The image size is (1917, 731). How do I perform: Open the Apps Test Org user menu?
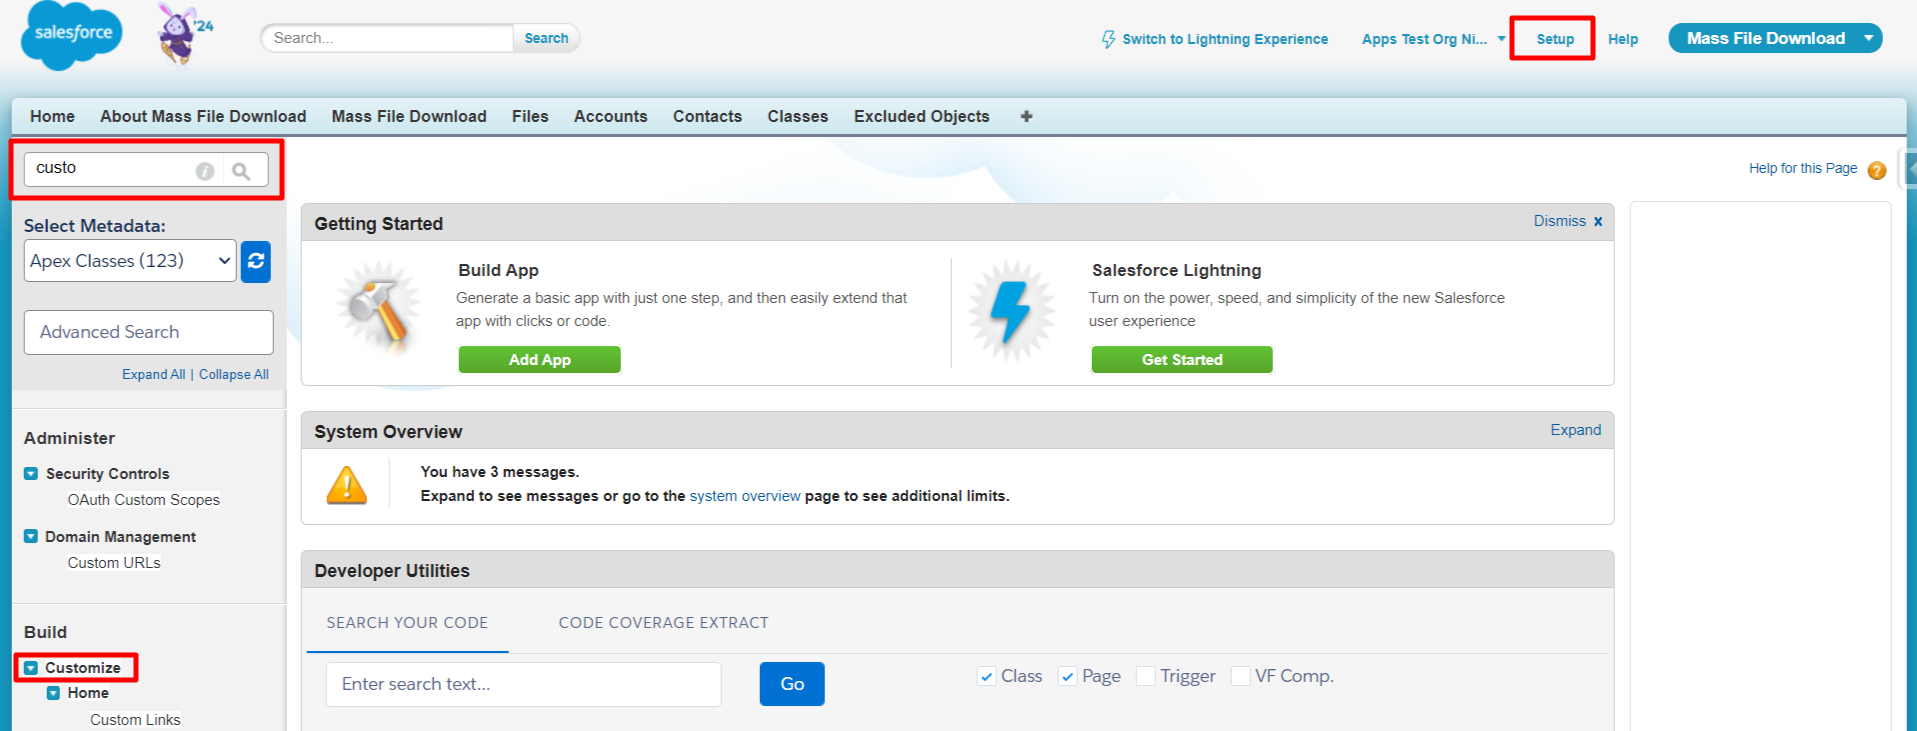(x=1433, y=39)
